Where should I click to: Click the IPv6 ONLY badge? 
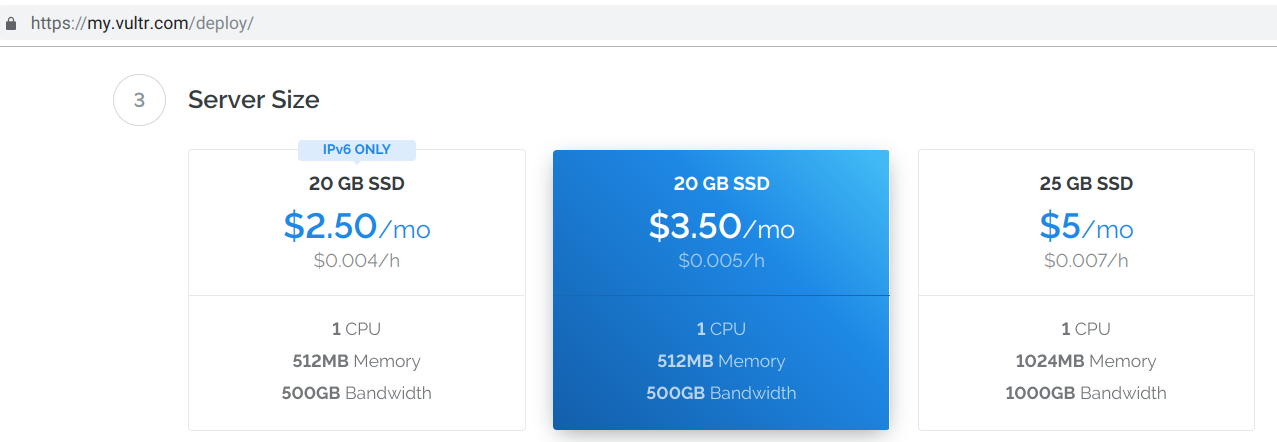click(x=357, y=150)
